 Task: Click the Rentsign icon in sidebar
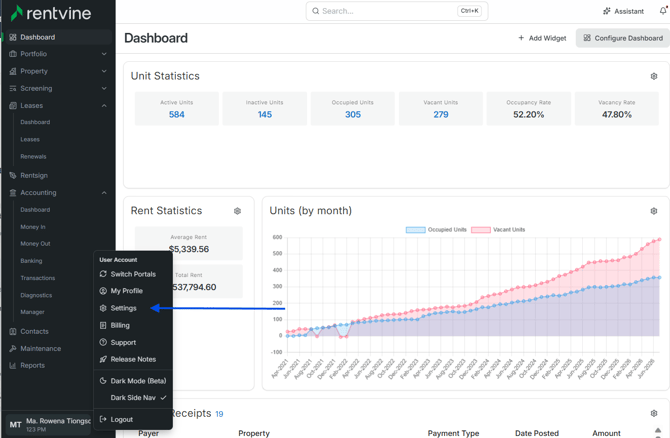[13, 175]
